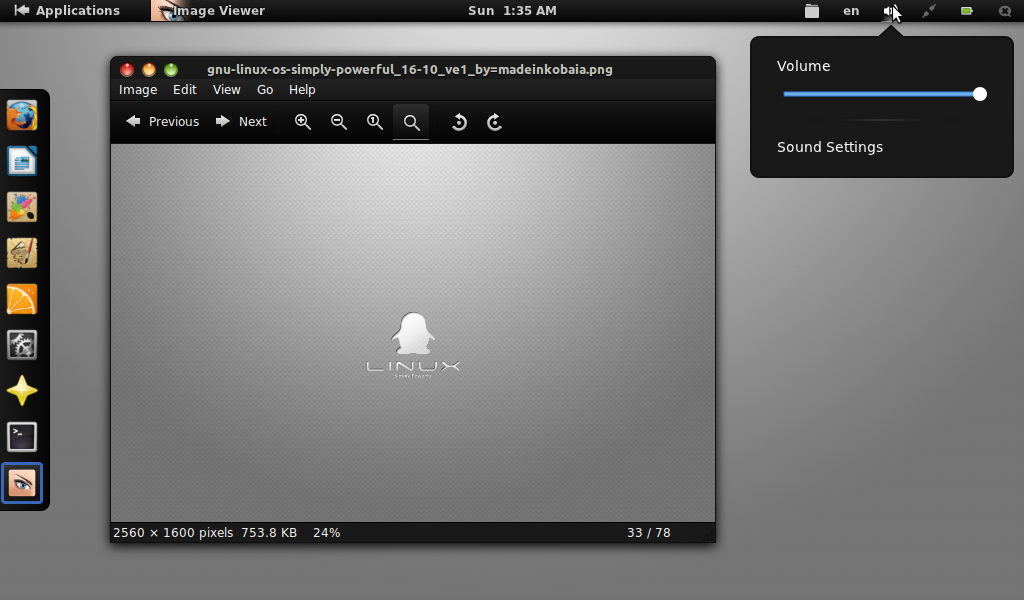
Task: Click the Linux penguin image
Action: pos(413,332)
